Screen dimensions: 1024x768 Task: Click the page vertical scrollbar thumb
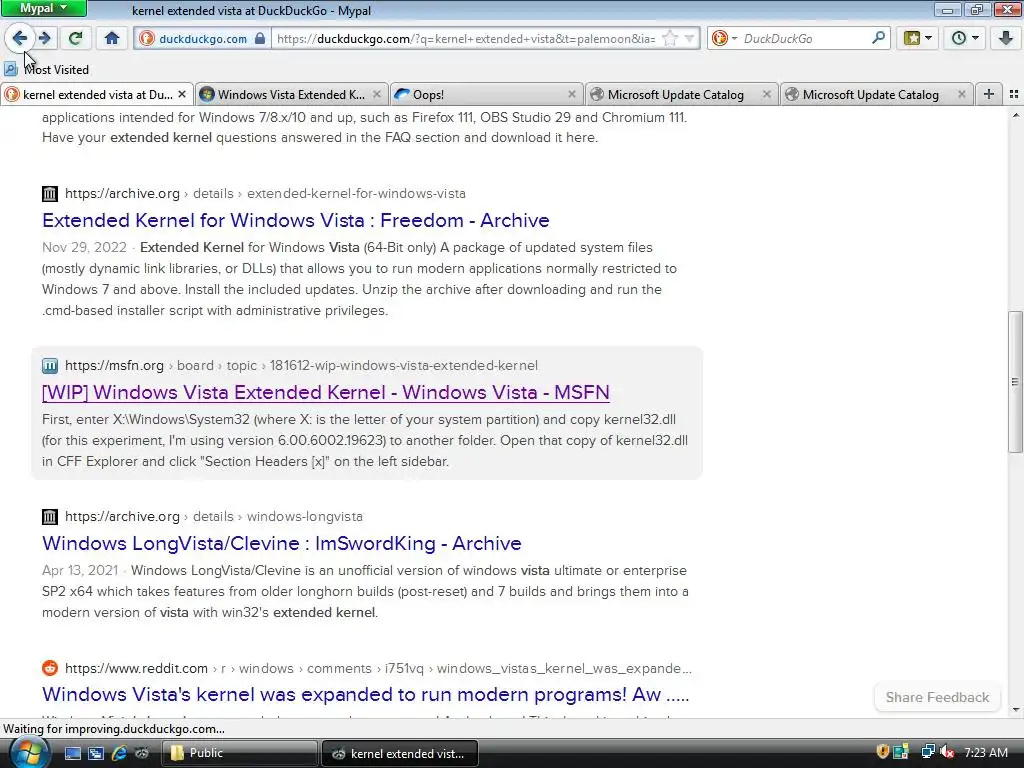click(x=1015, y=381)
